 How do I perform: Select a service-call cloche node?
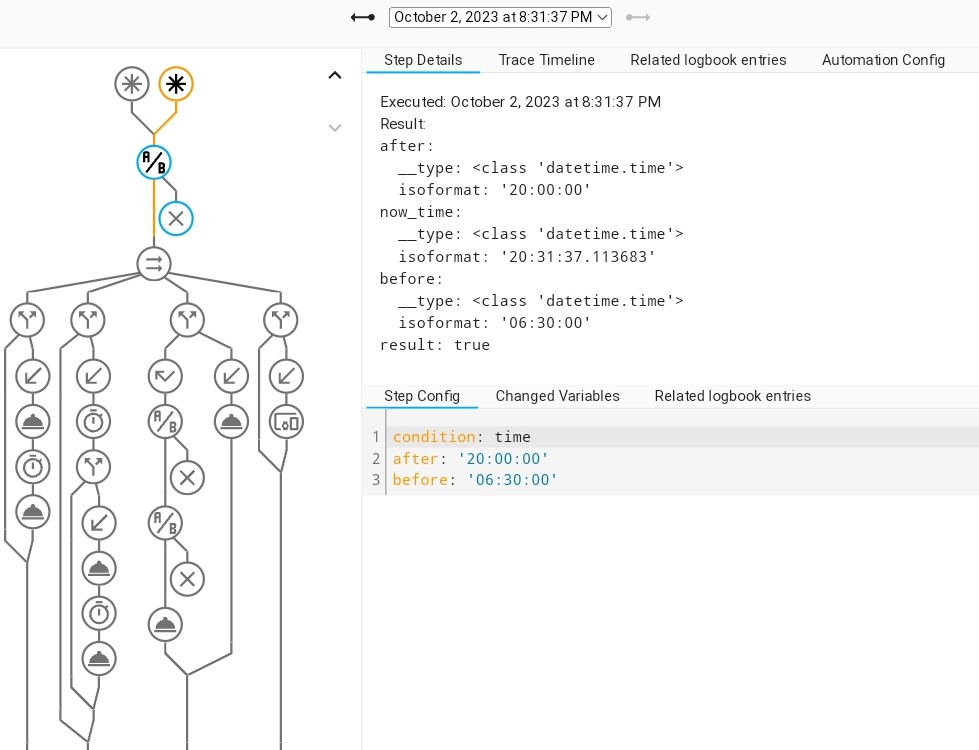coord(32,421)
